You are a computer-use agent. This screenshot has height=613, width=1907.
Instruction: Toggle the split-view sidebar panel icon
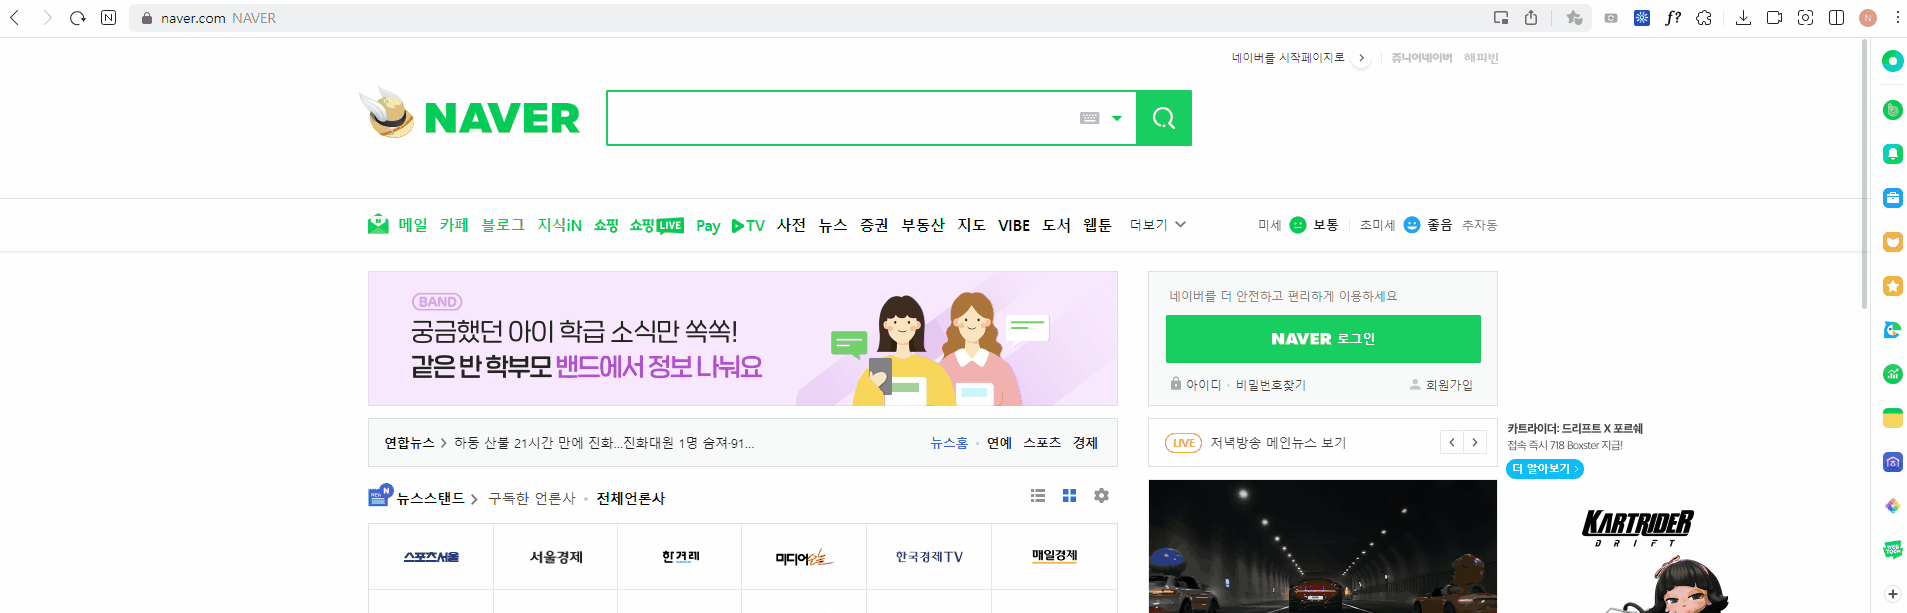pyautogui.click(x=1836, y=18)
